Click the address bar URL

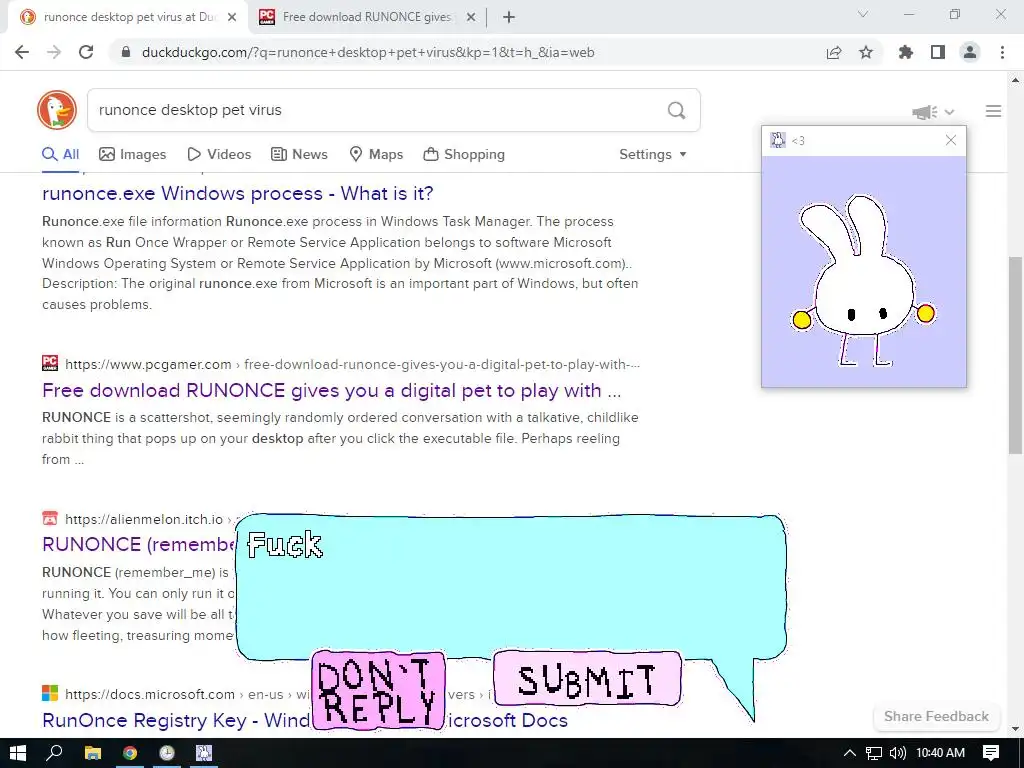(368, 52)
